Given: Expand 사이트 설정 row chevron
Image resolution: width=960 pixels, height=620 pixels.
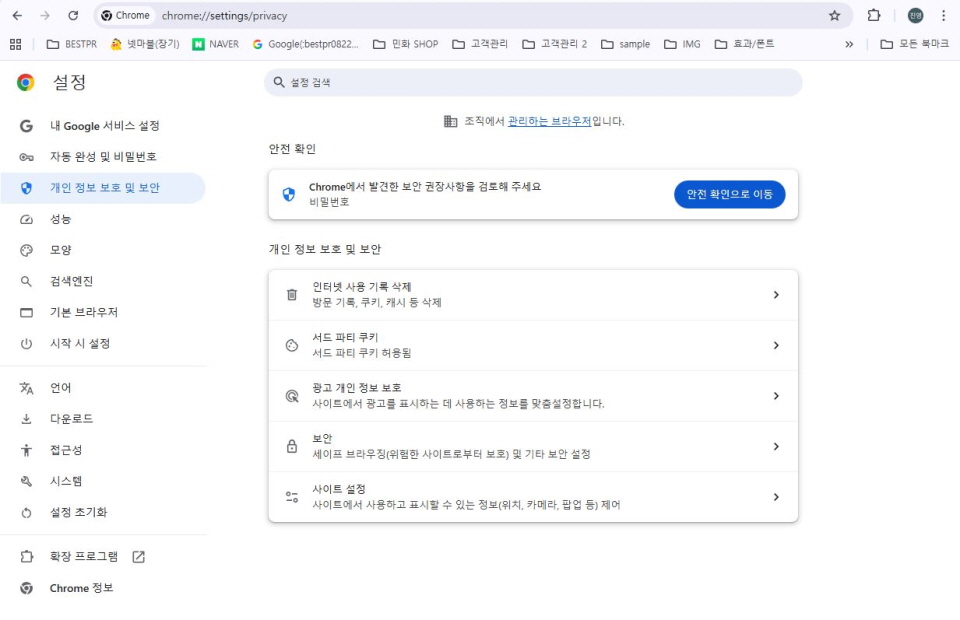Looking at the screenshot, I should coord(776,497).
